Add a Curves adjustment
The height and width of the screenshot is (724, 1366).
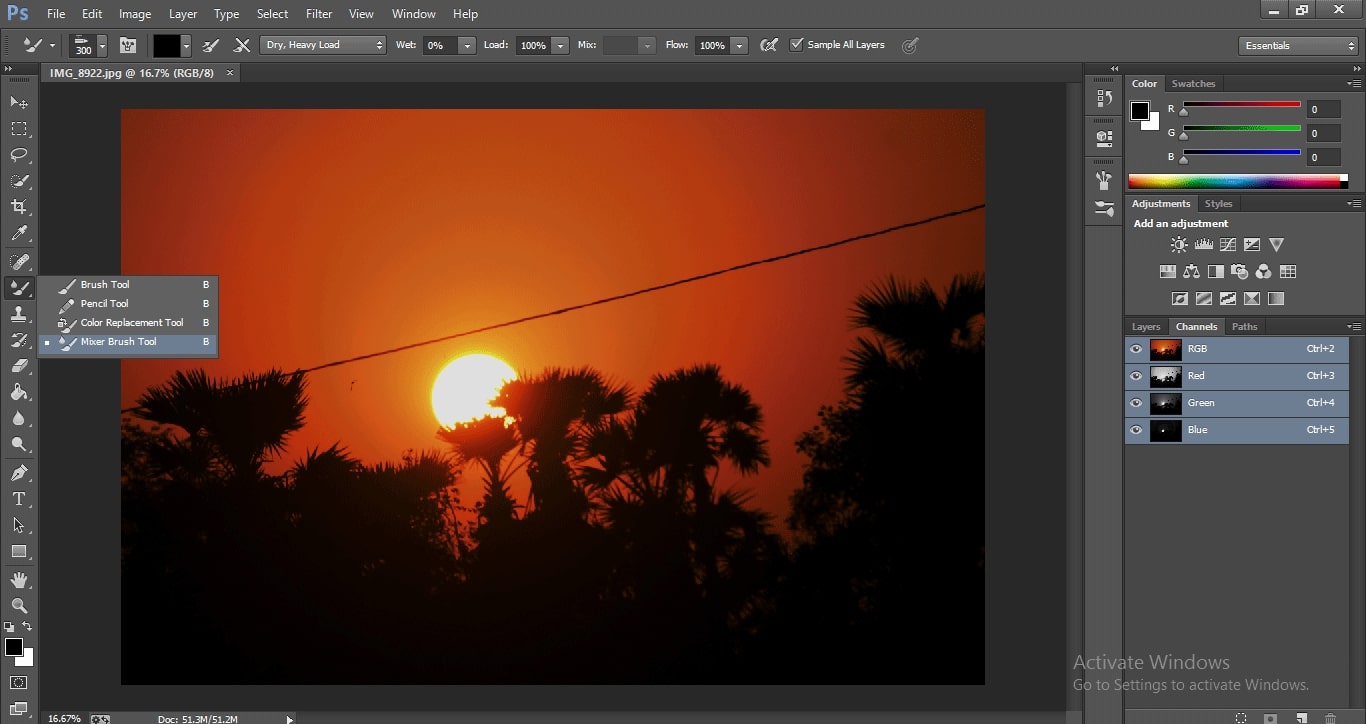pyautogui.click(x=1228, y=244)
